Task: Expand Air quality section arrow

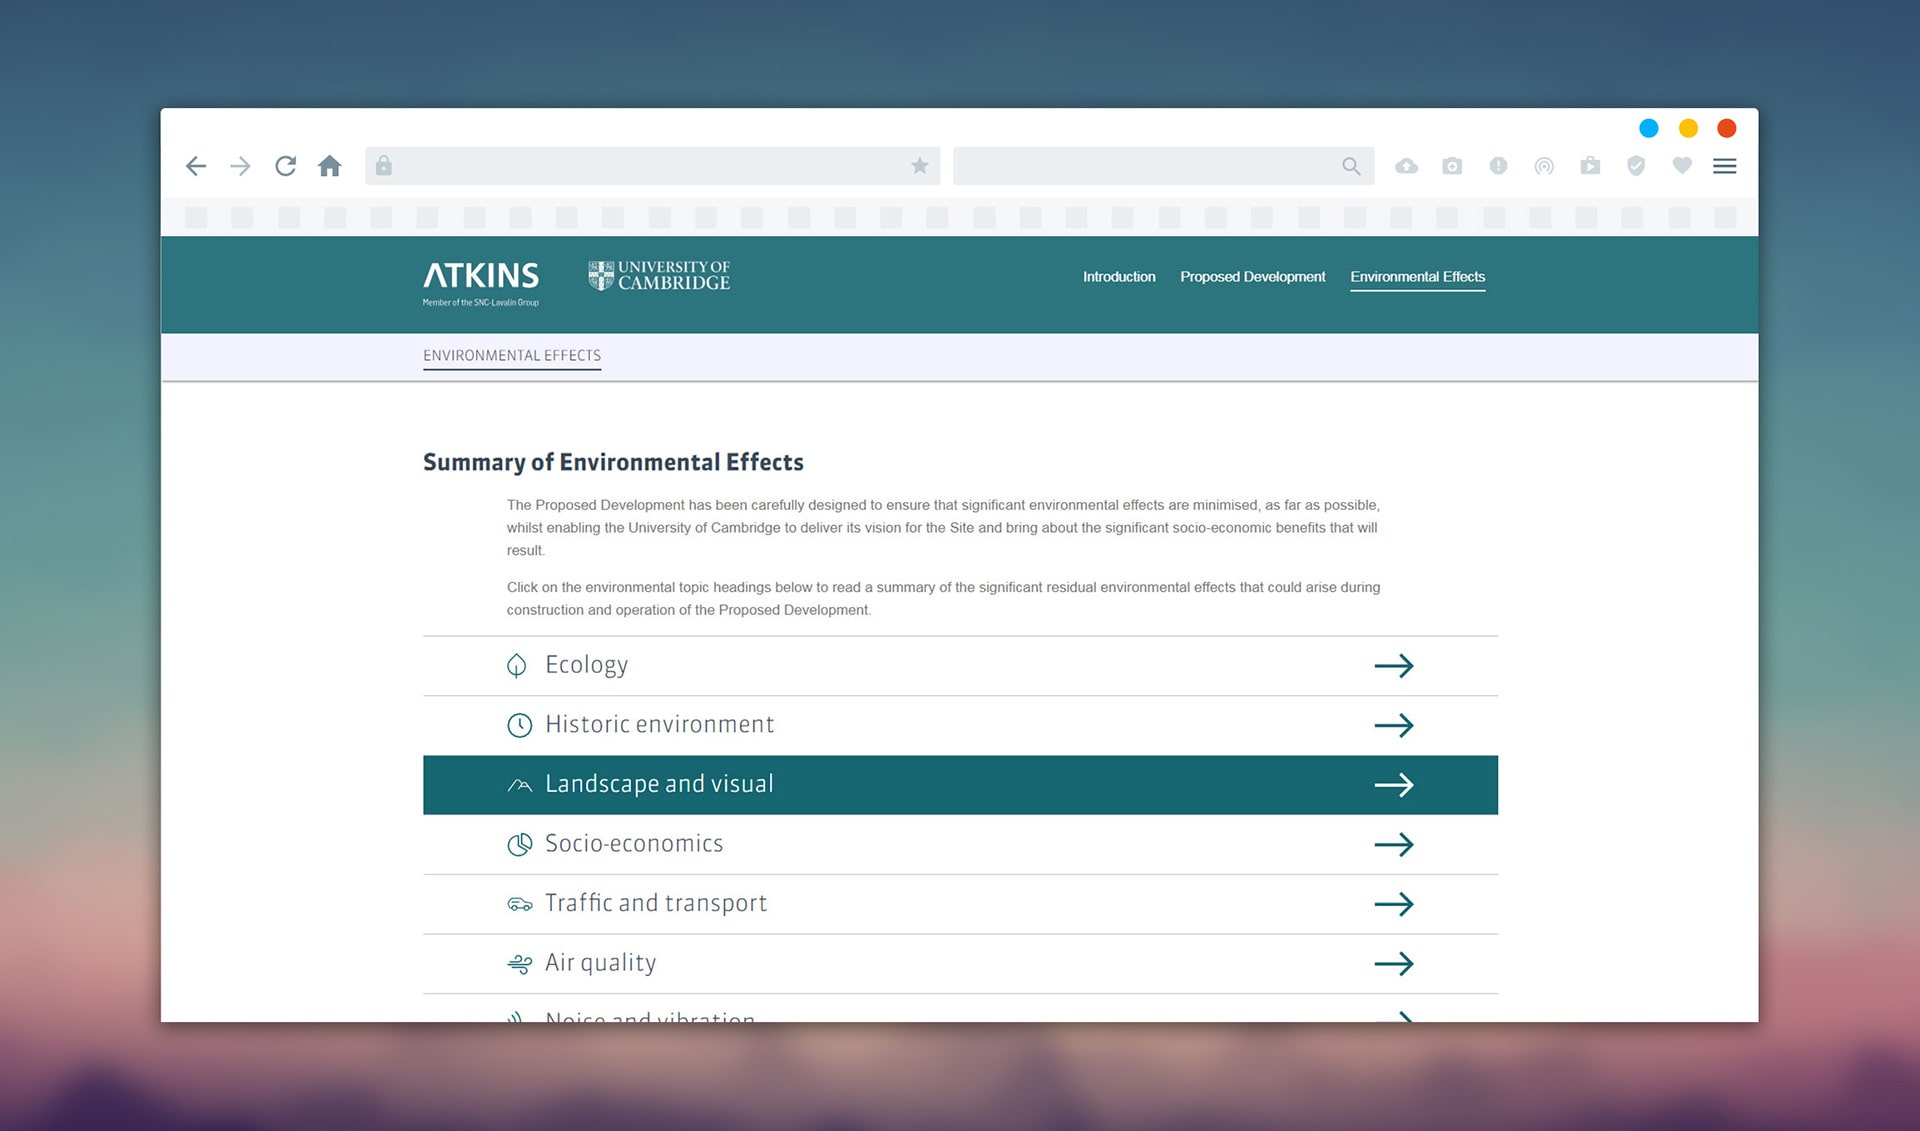Action: tap(1393, 964)
